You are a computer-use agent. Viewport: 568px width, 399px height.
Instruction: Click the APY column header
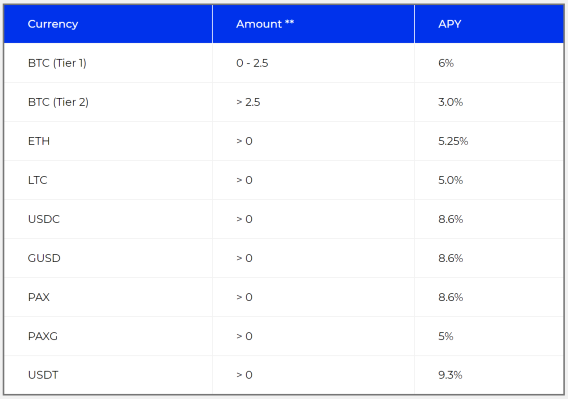(450, 24)
